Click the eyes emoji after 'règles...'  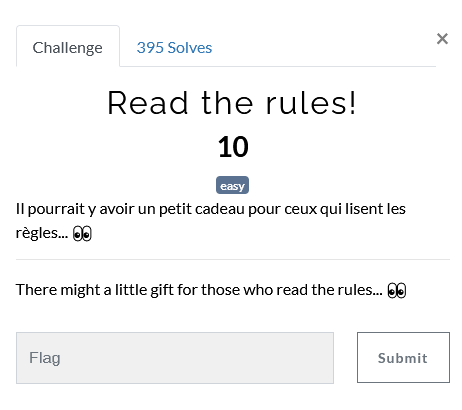point(82,233)
